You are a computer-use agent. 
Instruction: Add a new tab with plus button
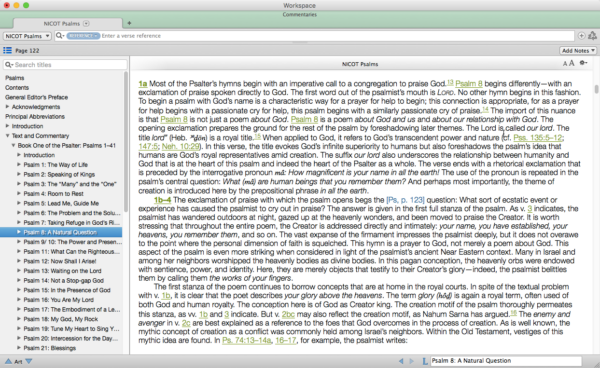pos(129,23)
